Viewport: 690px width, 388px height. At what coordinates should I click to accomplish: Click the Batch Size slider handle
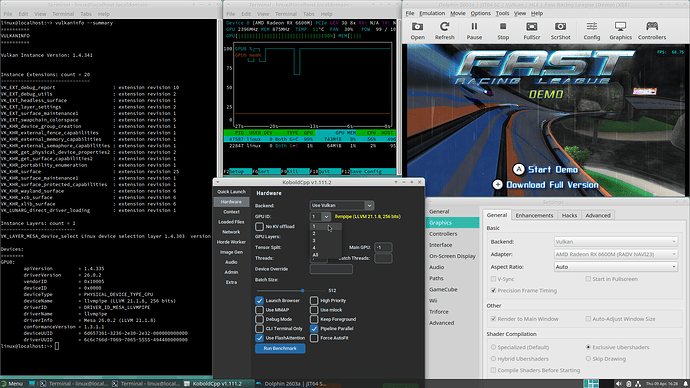(302, 290)
